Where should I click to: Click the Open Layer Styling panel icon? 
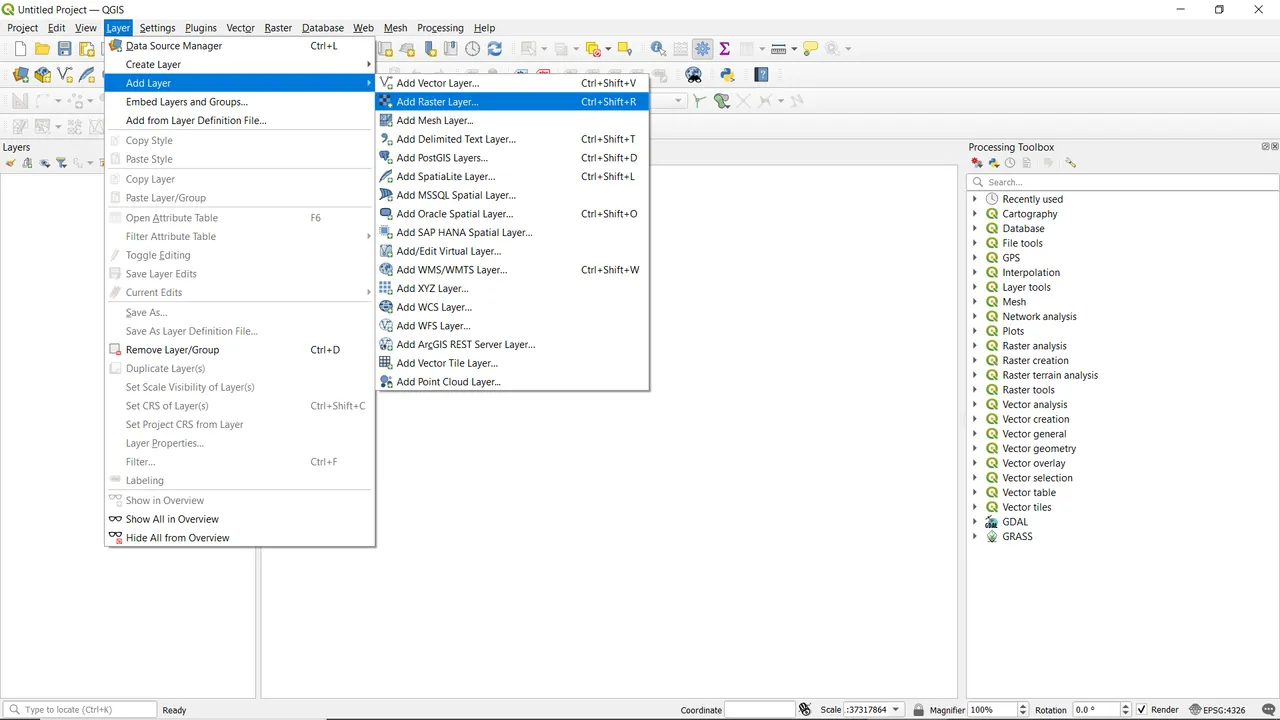pos(10,163)
